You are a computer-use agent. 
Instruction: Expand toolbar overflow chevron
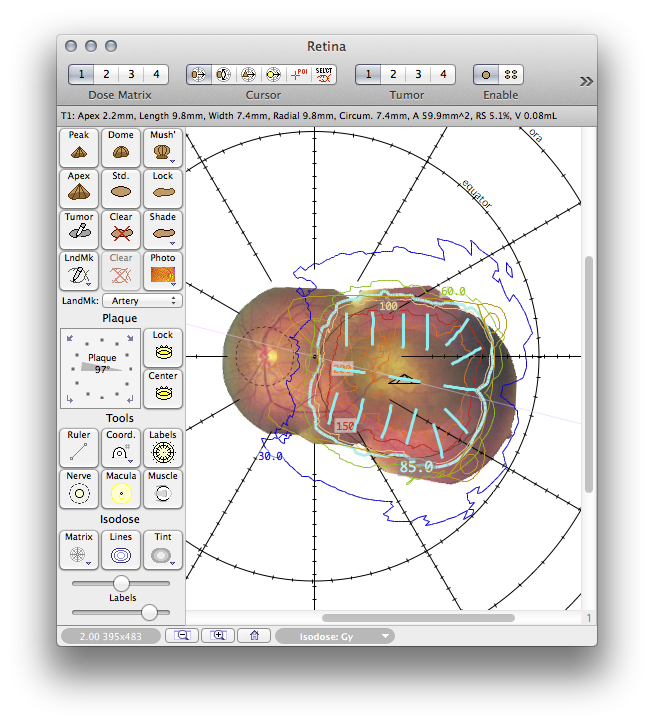586,81
